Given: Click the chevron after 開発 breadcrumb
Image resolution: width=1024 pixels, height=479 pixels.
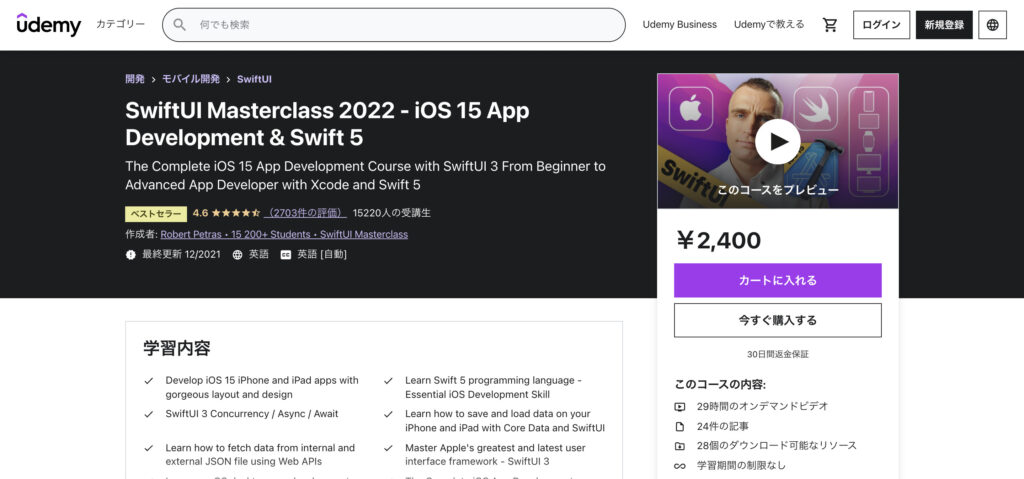Looking at the screenshot, I should pyautogui.click(x=153, y=79).
